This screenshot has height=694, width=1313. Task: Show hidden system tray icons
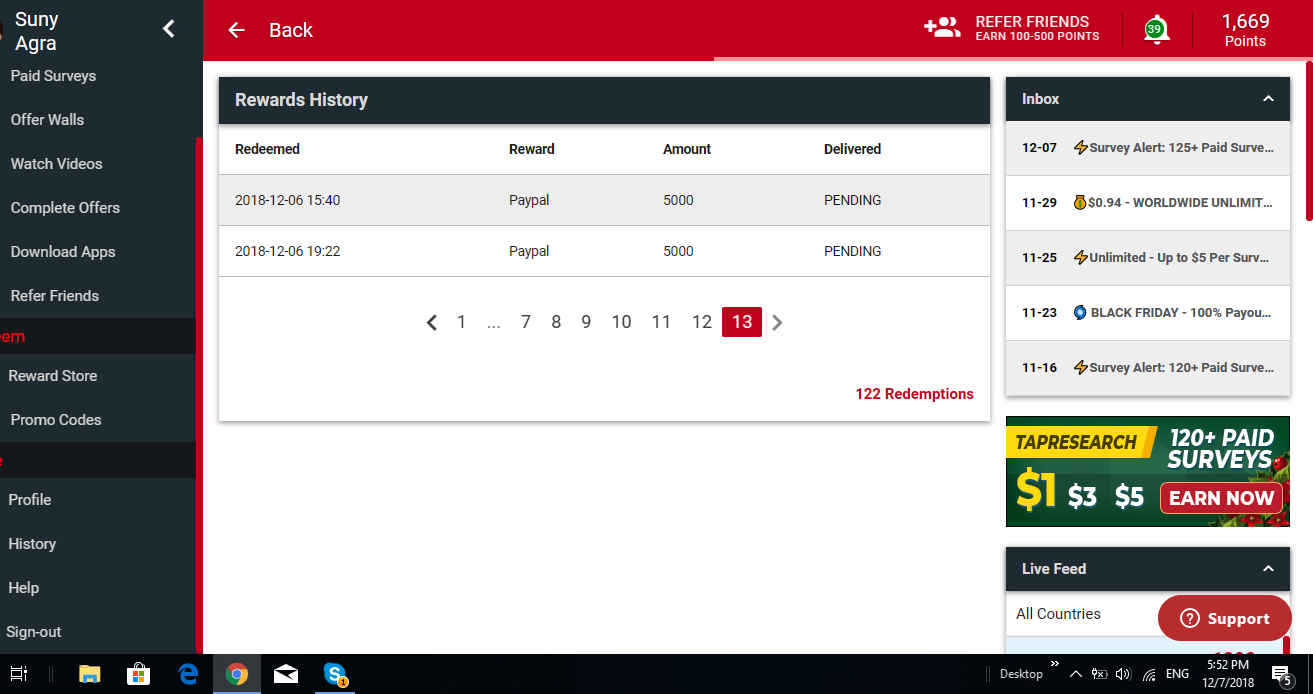pos(1076,674)
